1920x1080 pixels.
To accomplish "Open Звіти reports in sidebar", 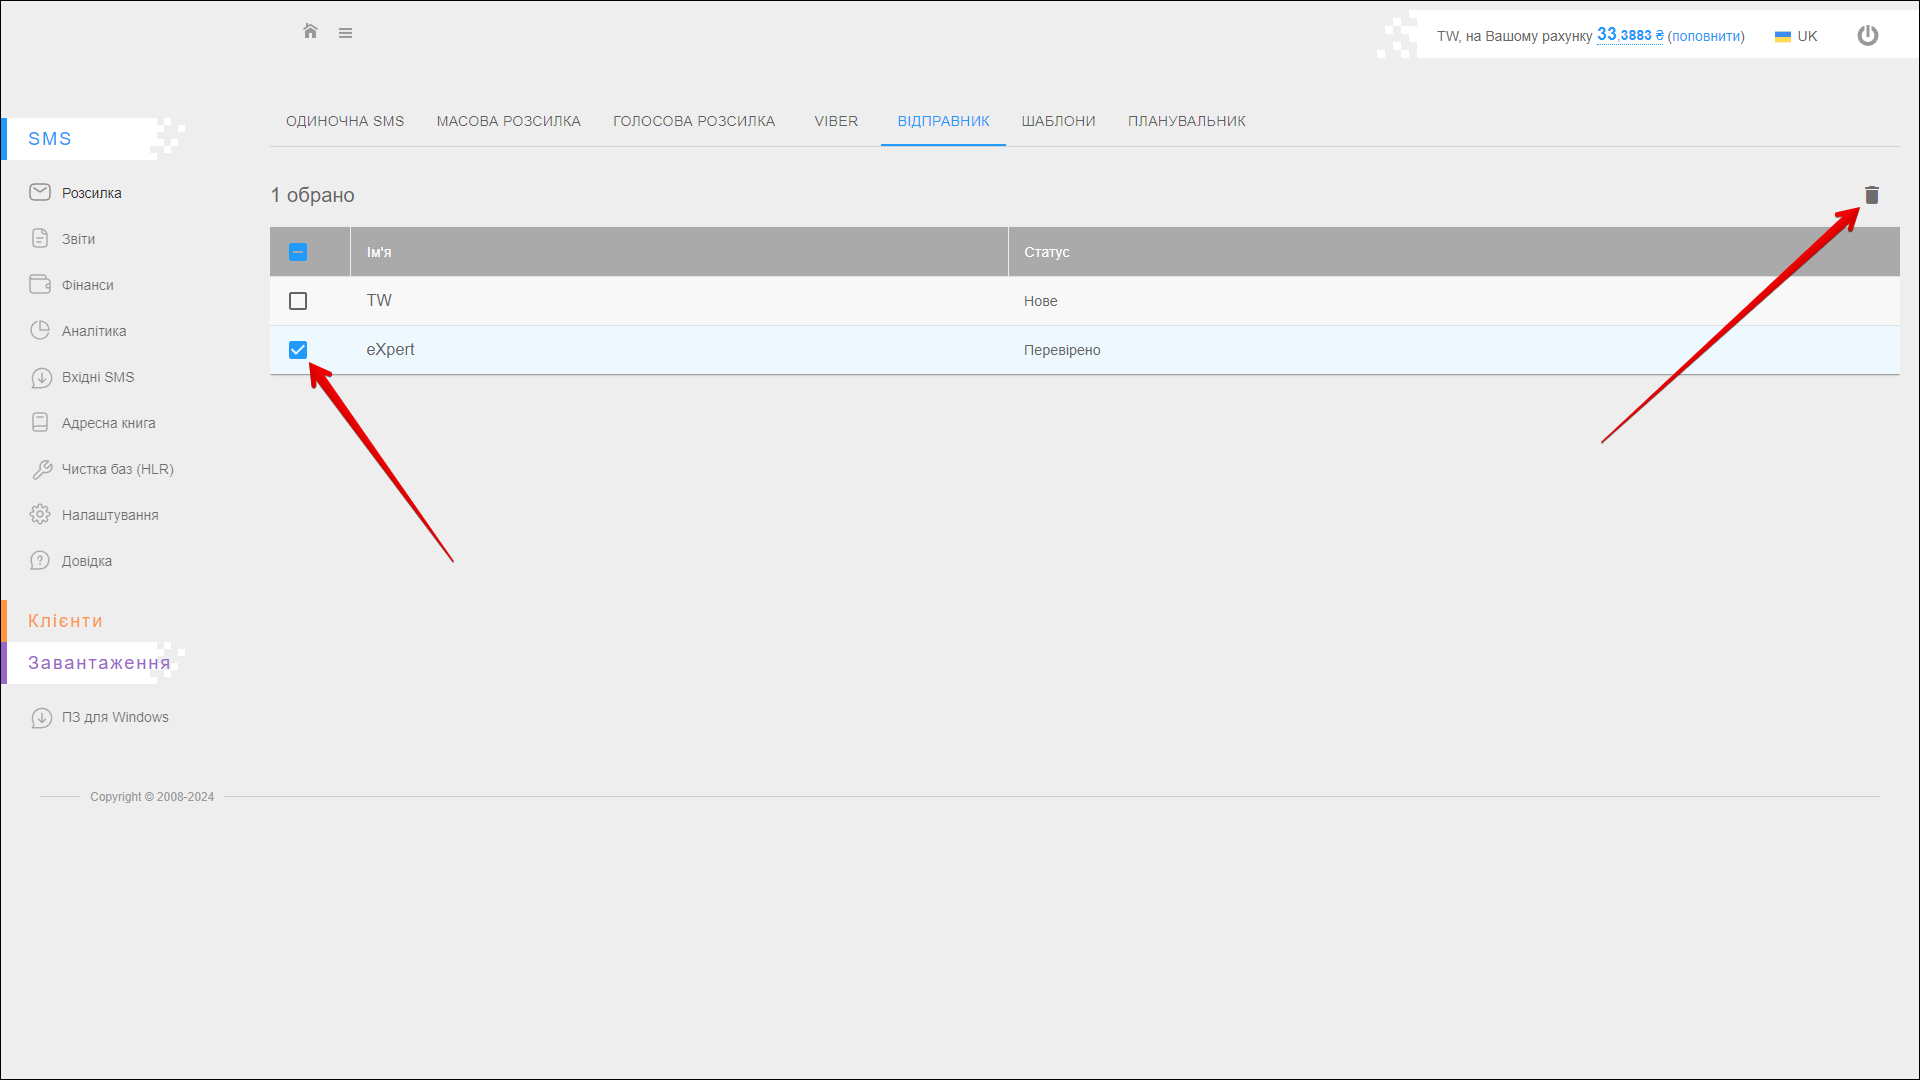I will [x=78, y=239].
